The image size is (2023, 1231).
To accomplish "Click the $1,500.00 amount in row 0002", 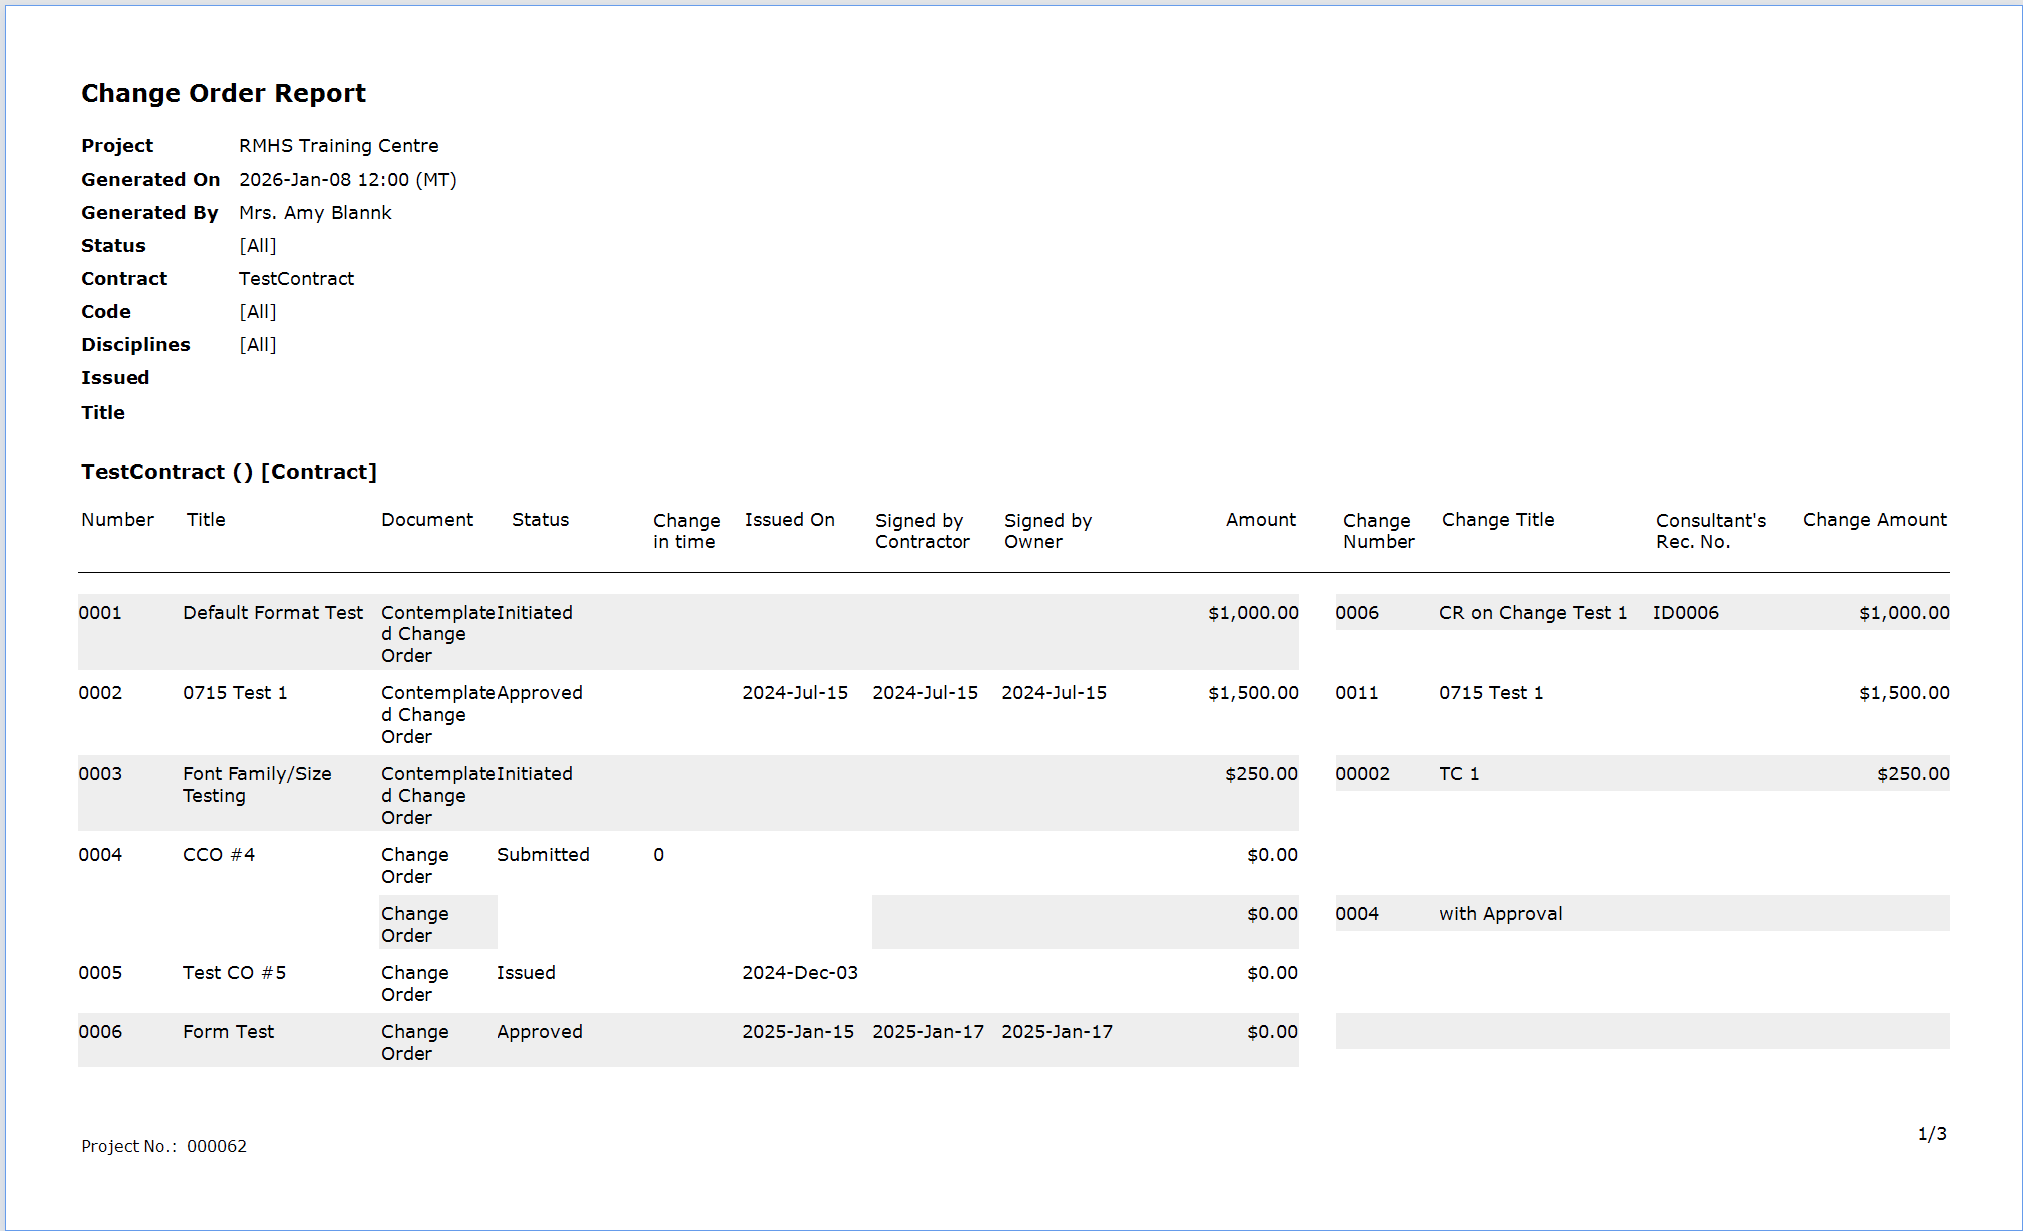I will point(1253,693).
